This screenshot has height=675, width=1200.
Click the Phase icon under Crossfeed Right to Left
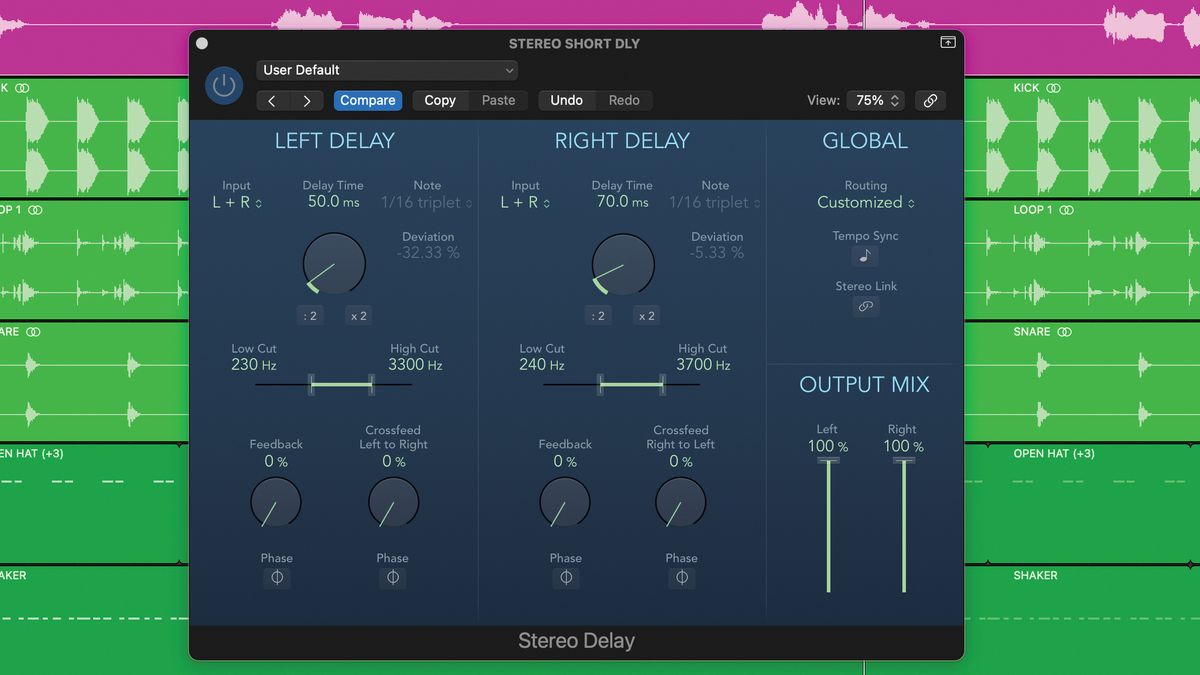pyautogui.click(x=681, y=577)
